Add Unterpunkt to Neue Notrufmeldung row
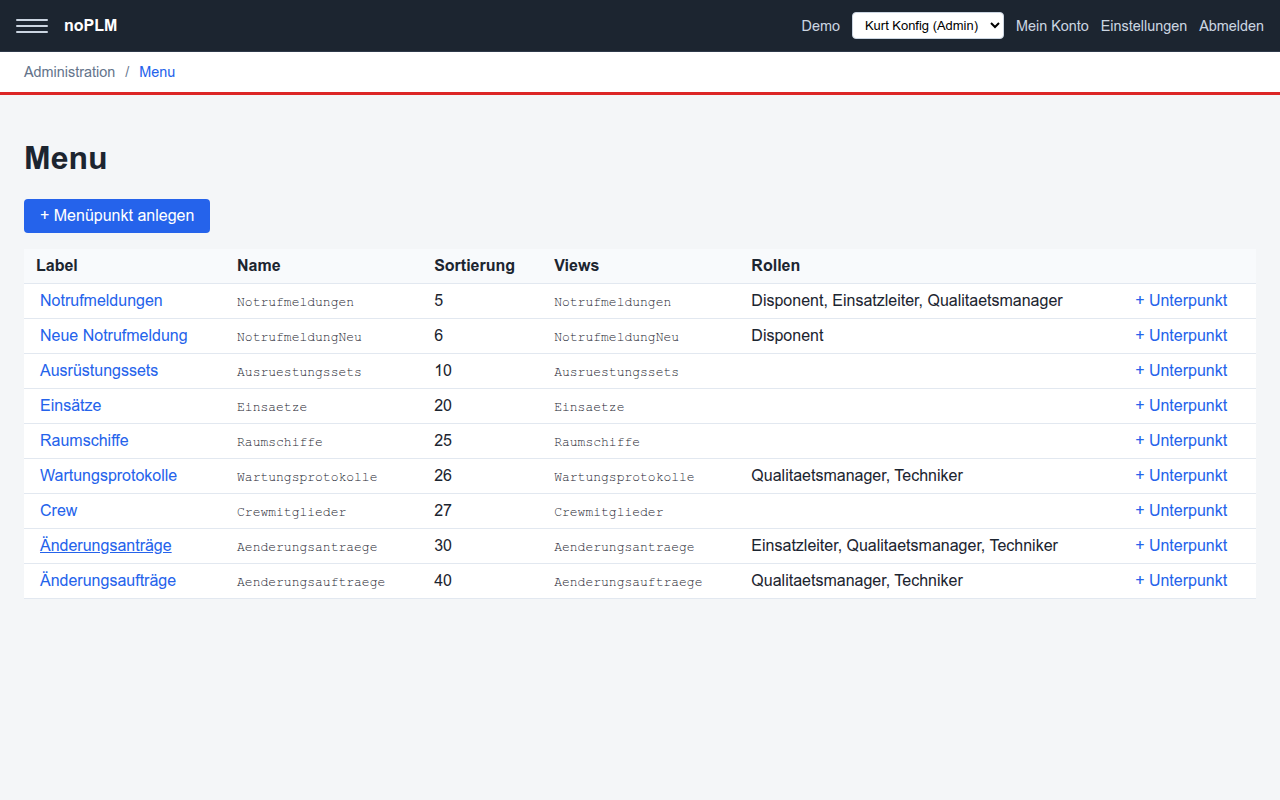The image size is (1280, 800). tap(1181, 335)
